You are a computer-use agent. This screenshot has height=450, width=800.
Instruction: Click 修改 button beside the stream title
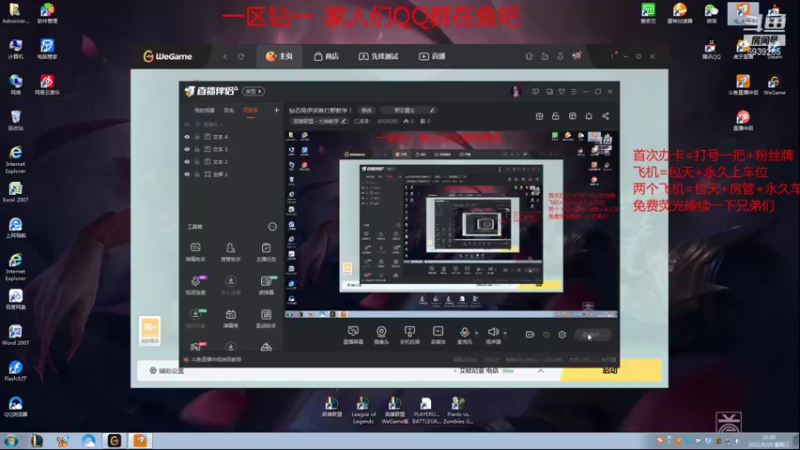[x=367, y=110]
